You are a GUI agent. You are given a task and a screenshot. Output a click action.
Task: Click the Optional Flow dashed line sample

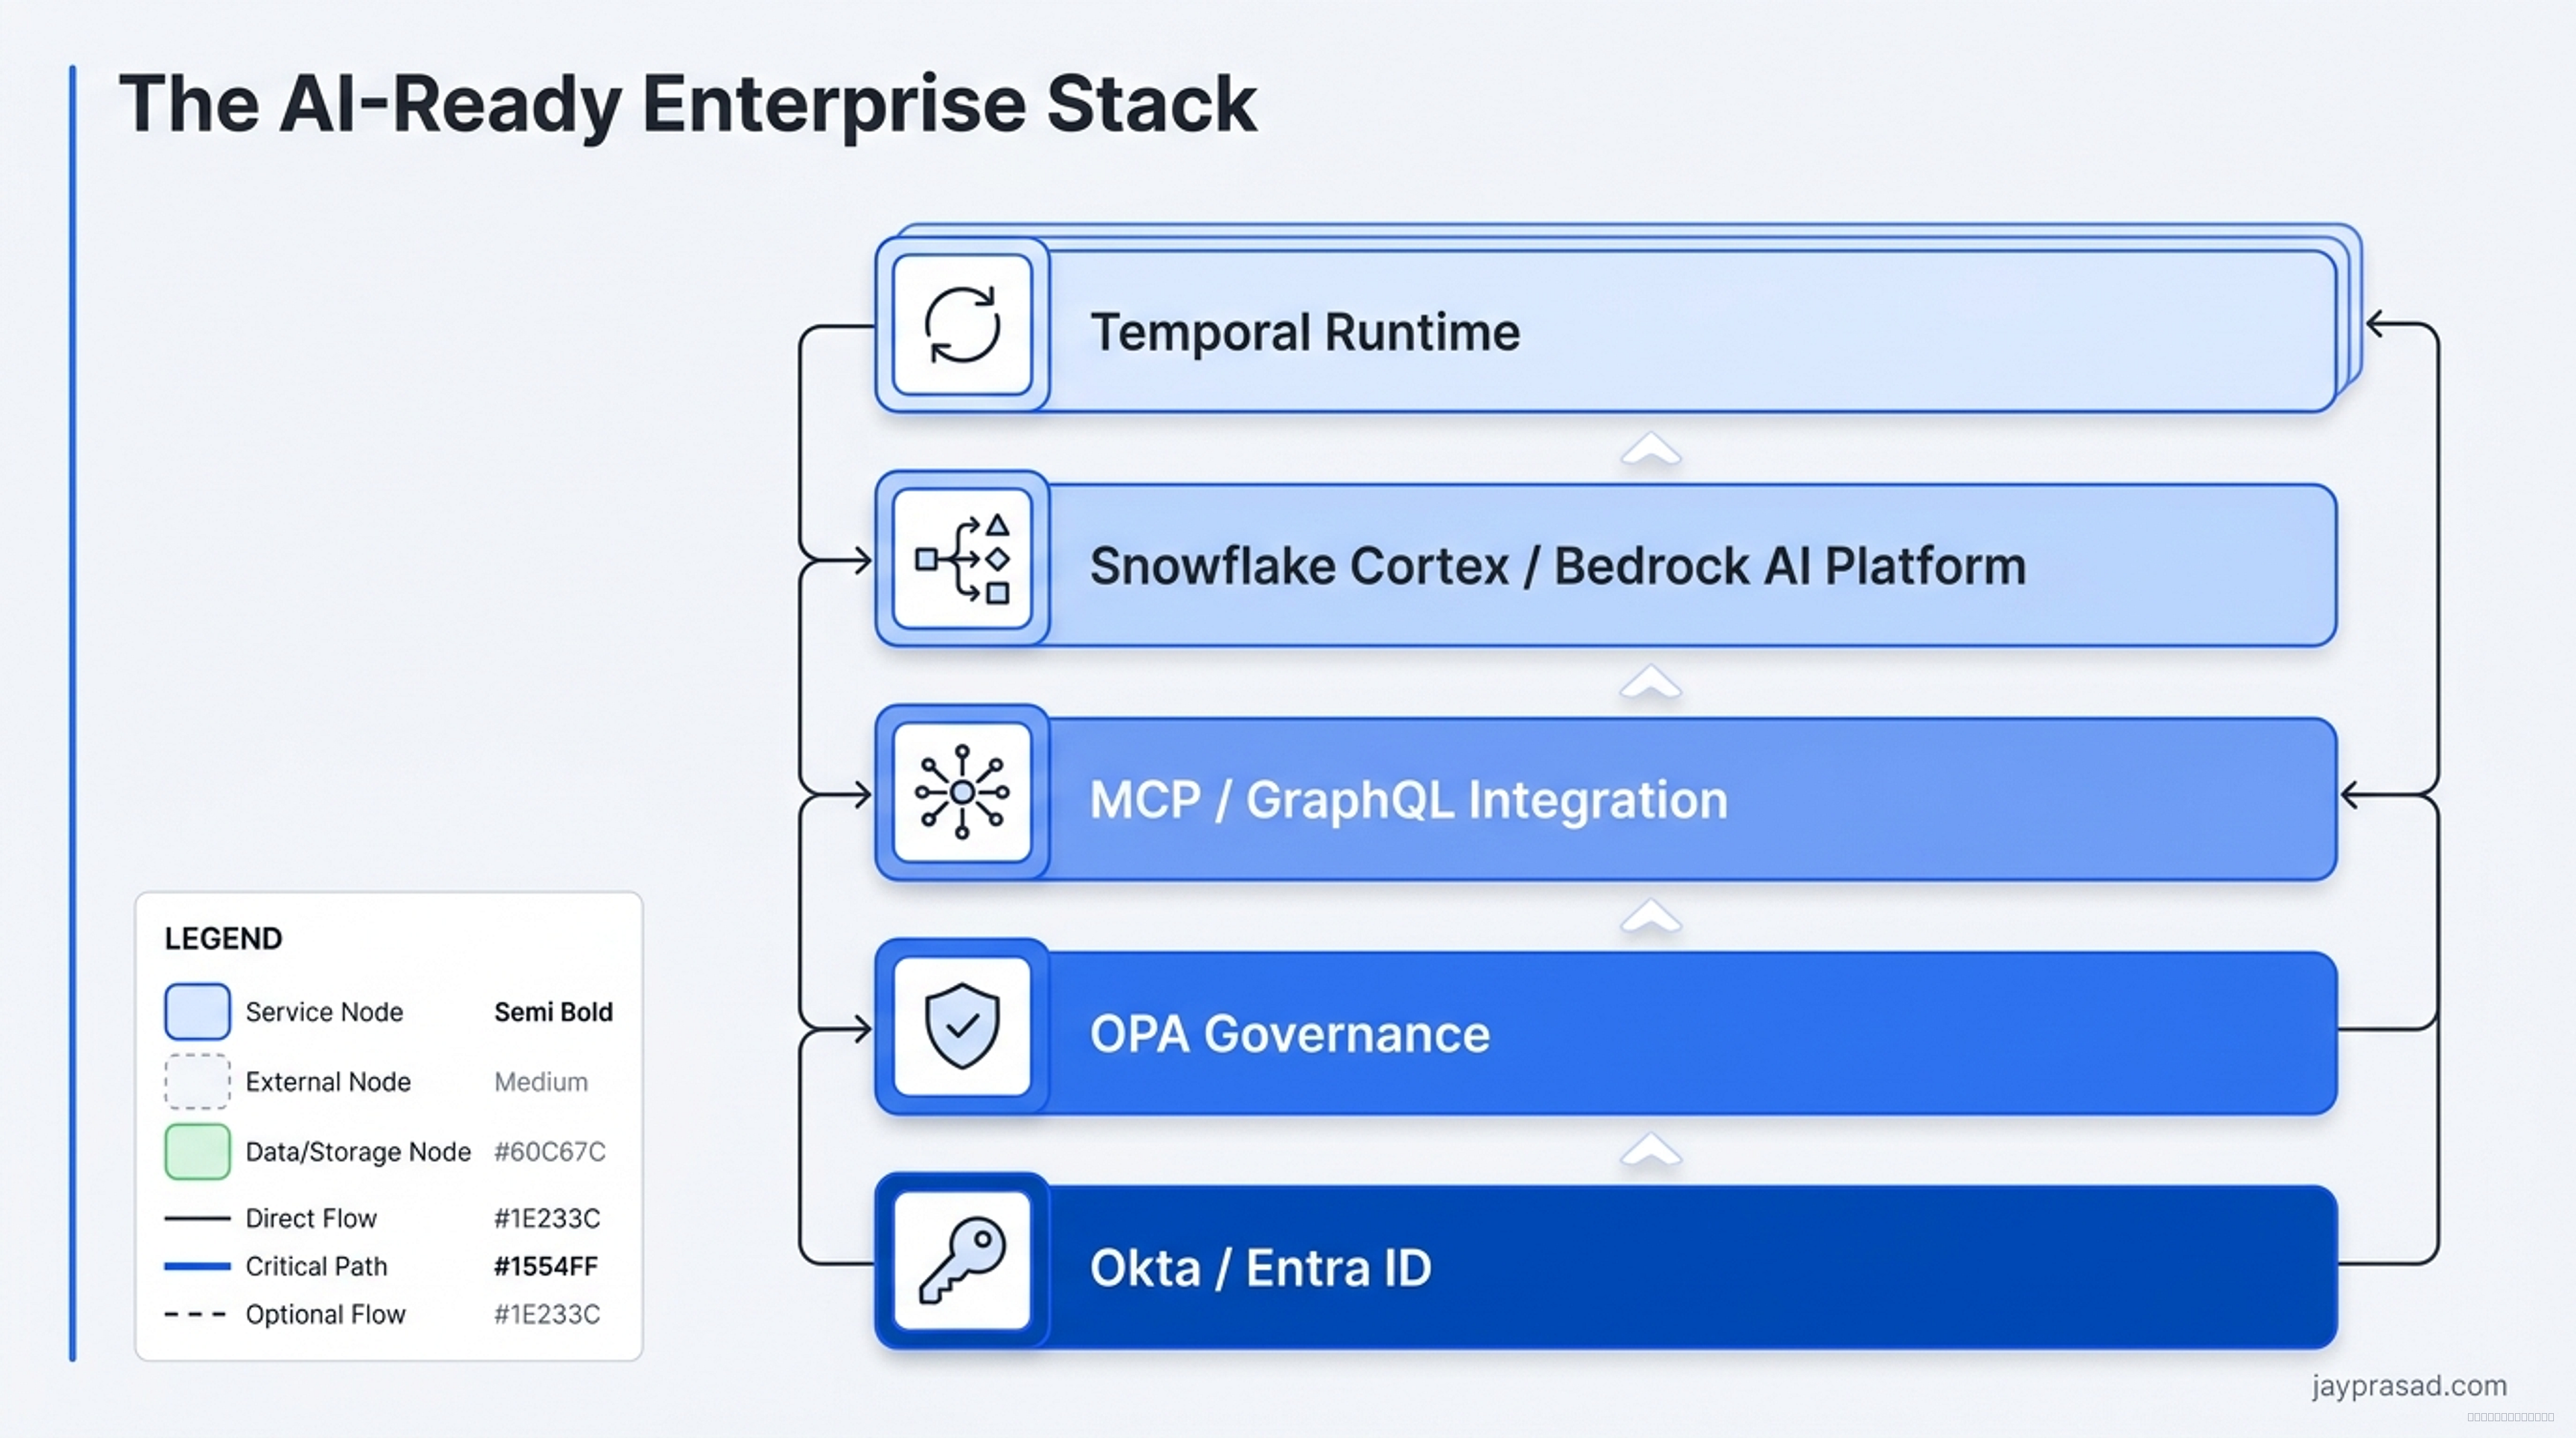click(196, 1314)
